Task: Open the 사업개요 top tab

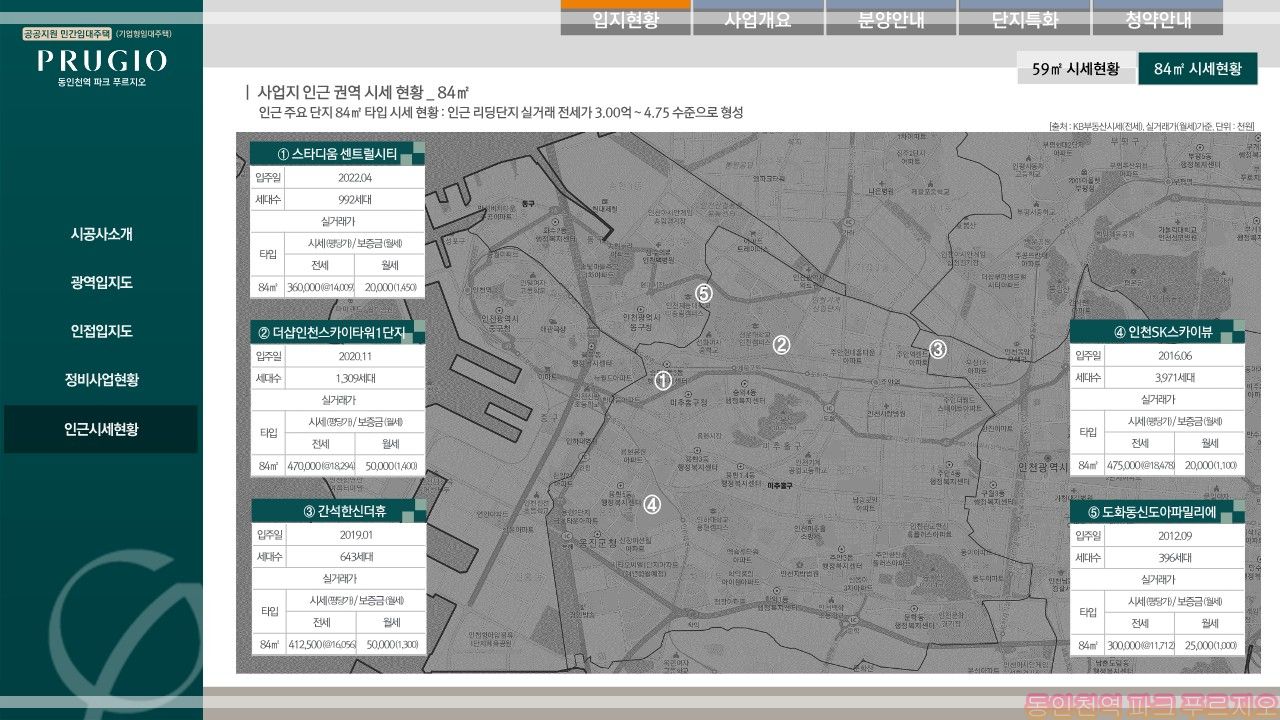Action: coord(758,18)
